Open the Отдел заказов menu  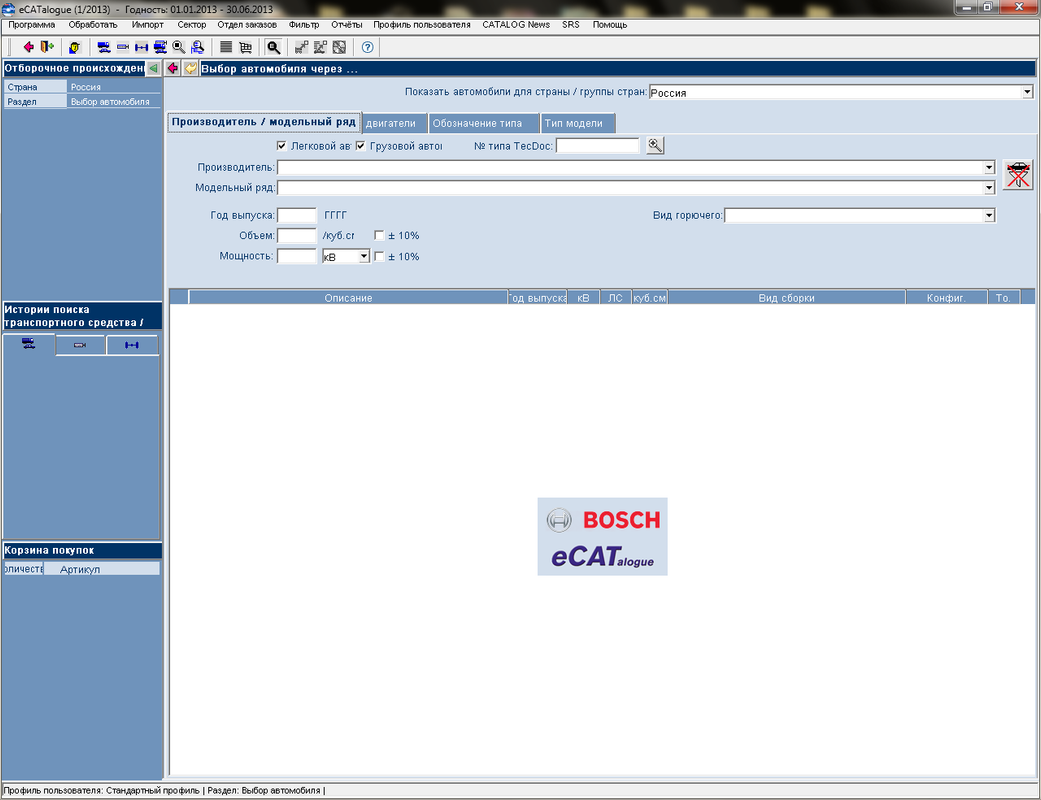(247, 25)
